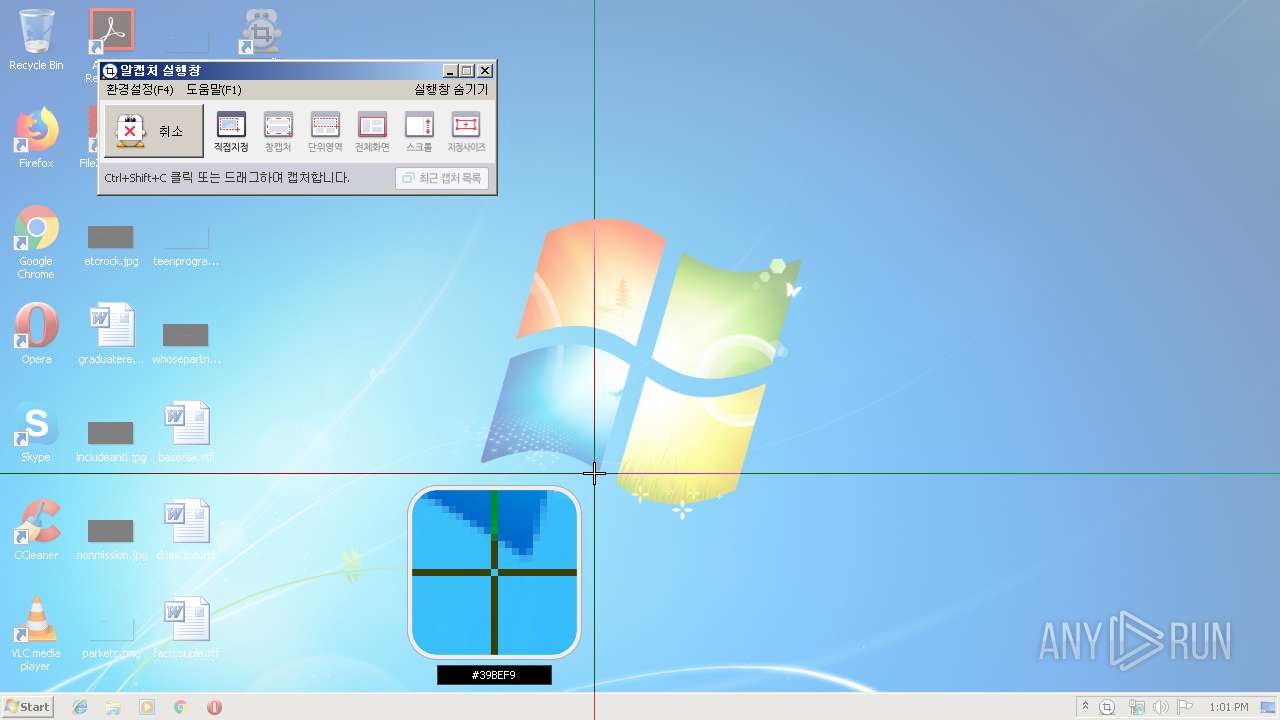
Task: Select the baserisk.rtf document
Action: [x=186, y=432]
